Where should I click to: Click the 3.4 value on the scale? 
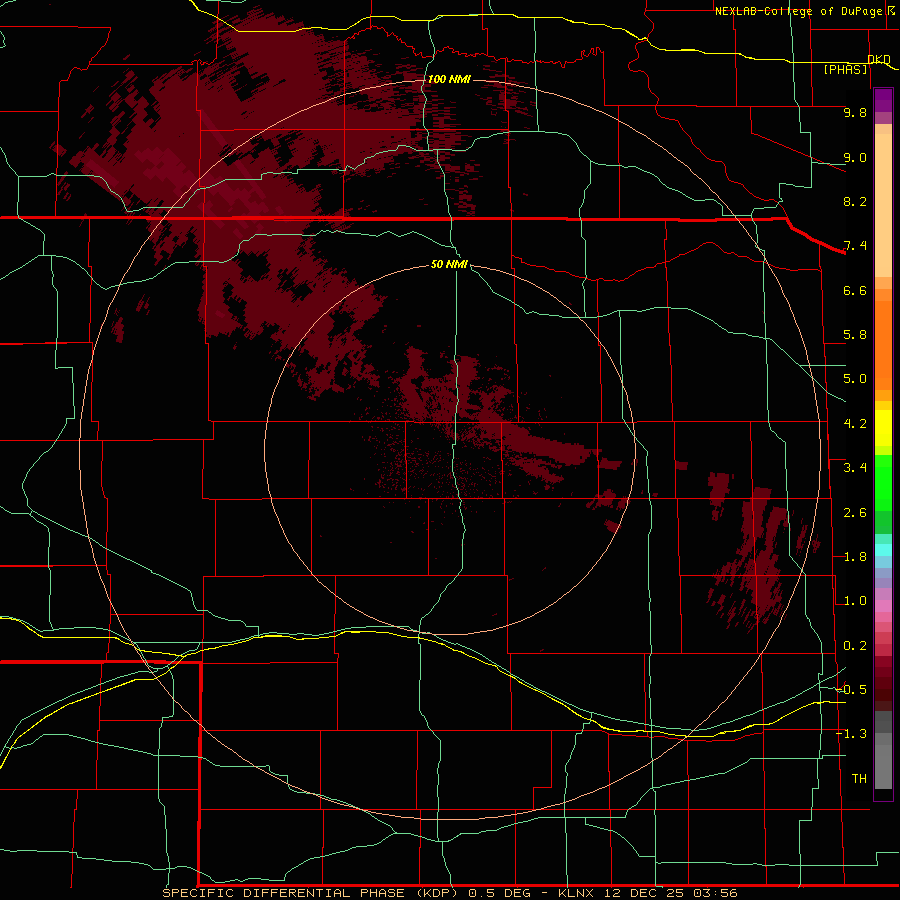[x=855, y=468]
